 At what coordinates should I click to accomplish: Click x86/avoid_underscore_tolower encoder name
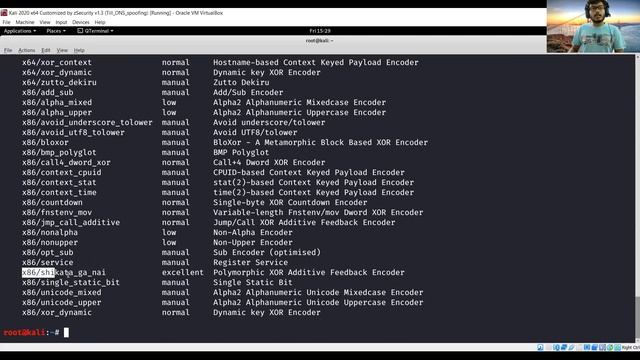tap(87, 122)
